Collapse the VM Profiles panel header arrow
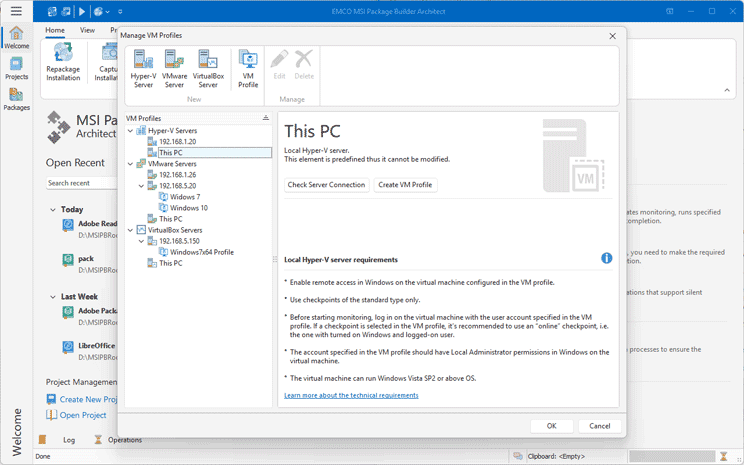The image size is (744, 465). coord(265,118)
